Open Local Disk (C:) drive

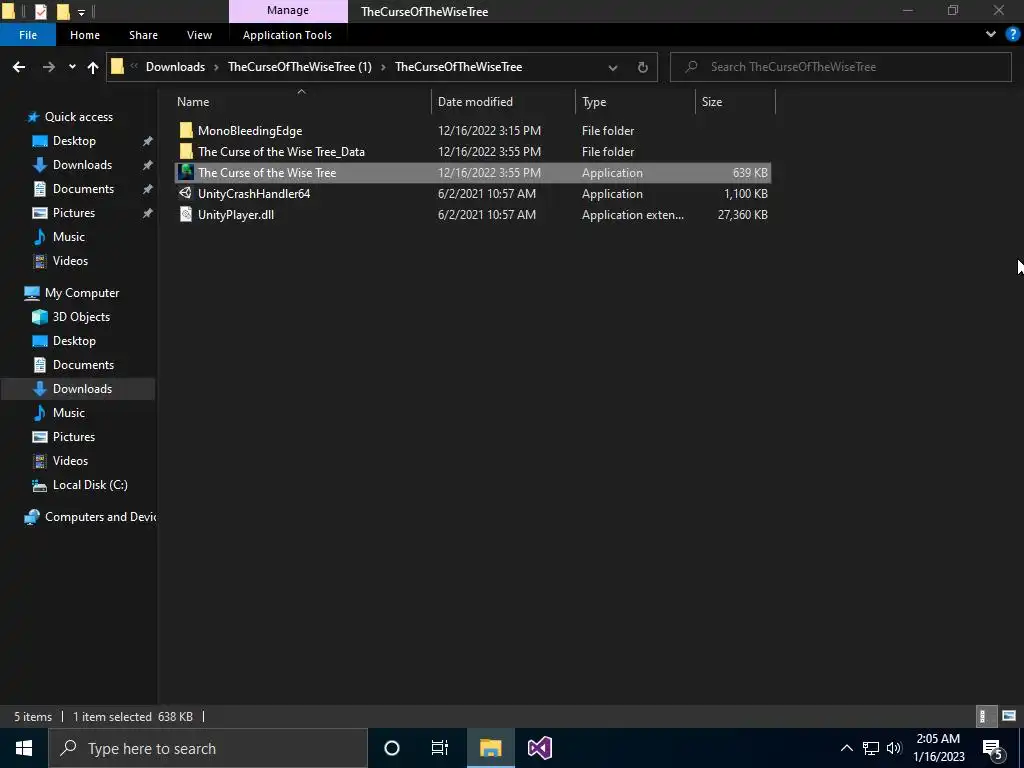(x=89, y=485)
